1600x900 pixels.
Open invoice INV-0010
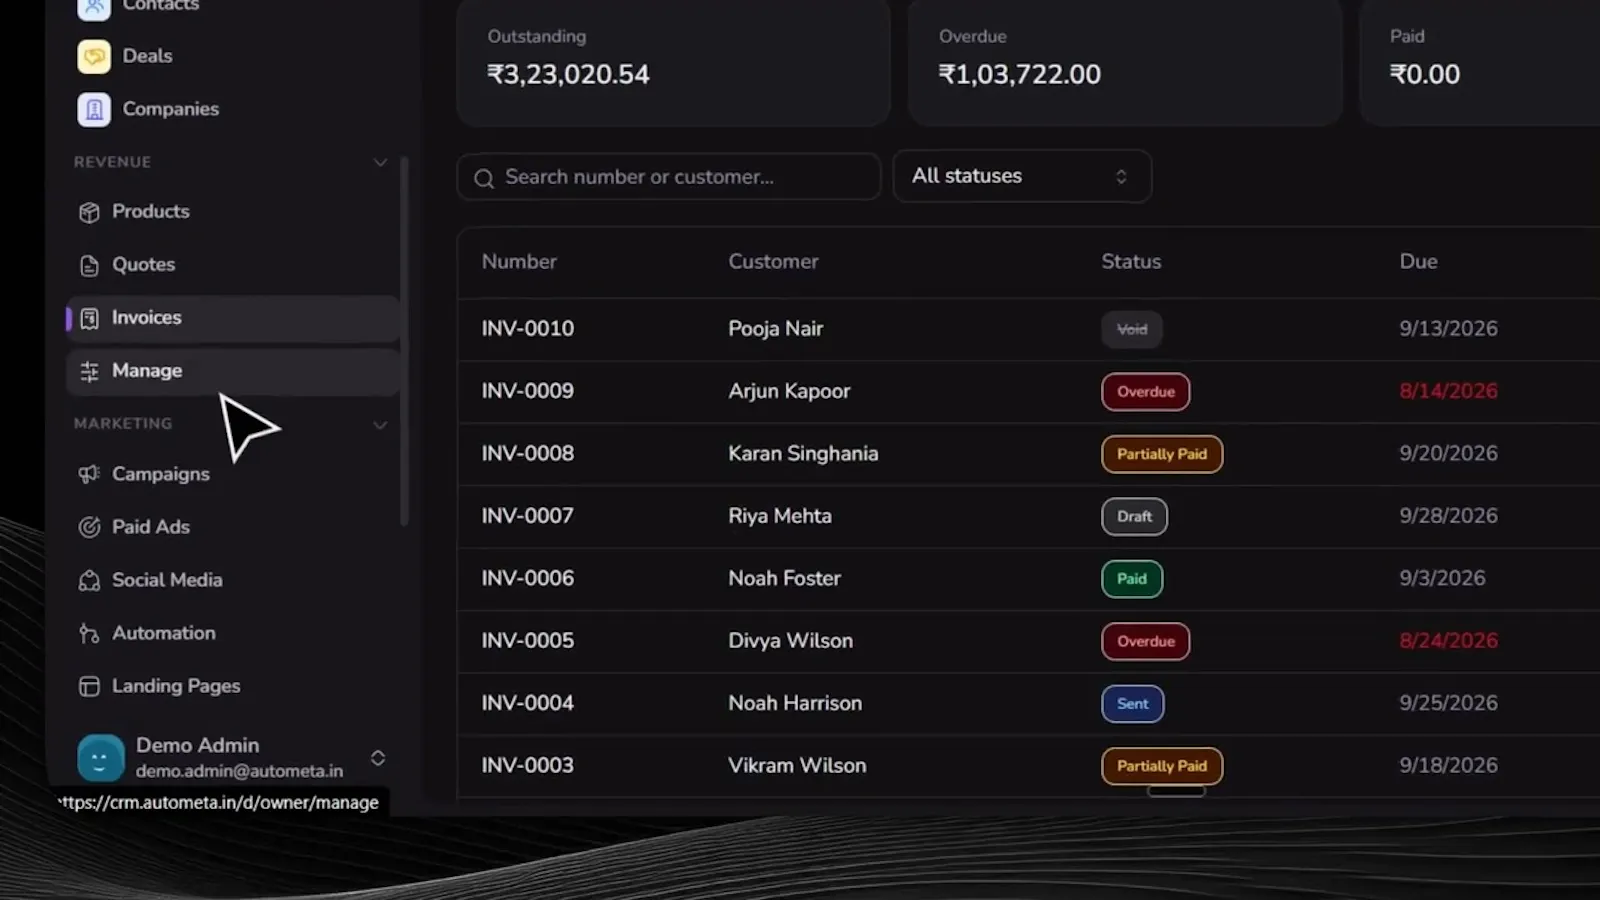tap(528, 329)
